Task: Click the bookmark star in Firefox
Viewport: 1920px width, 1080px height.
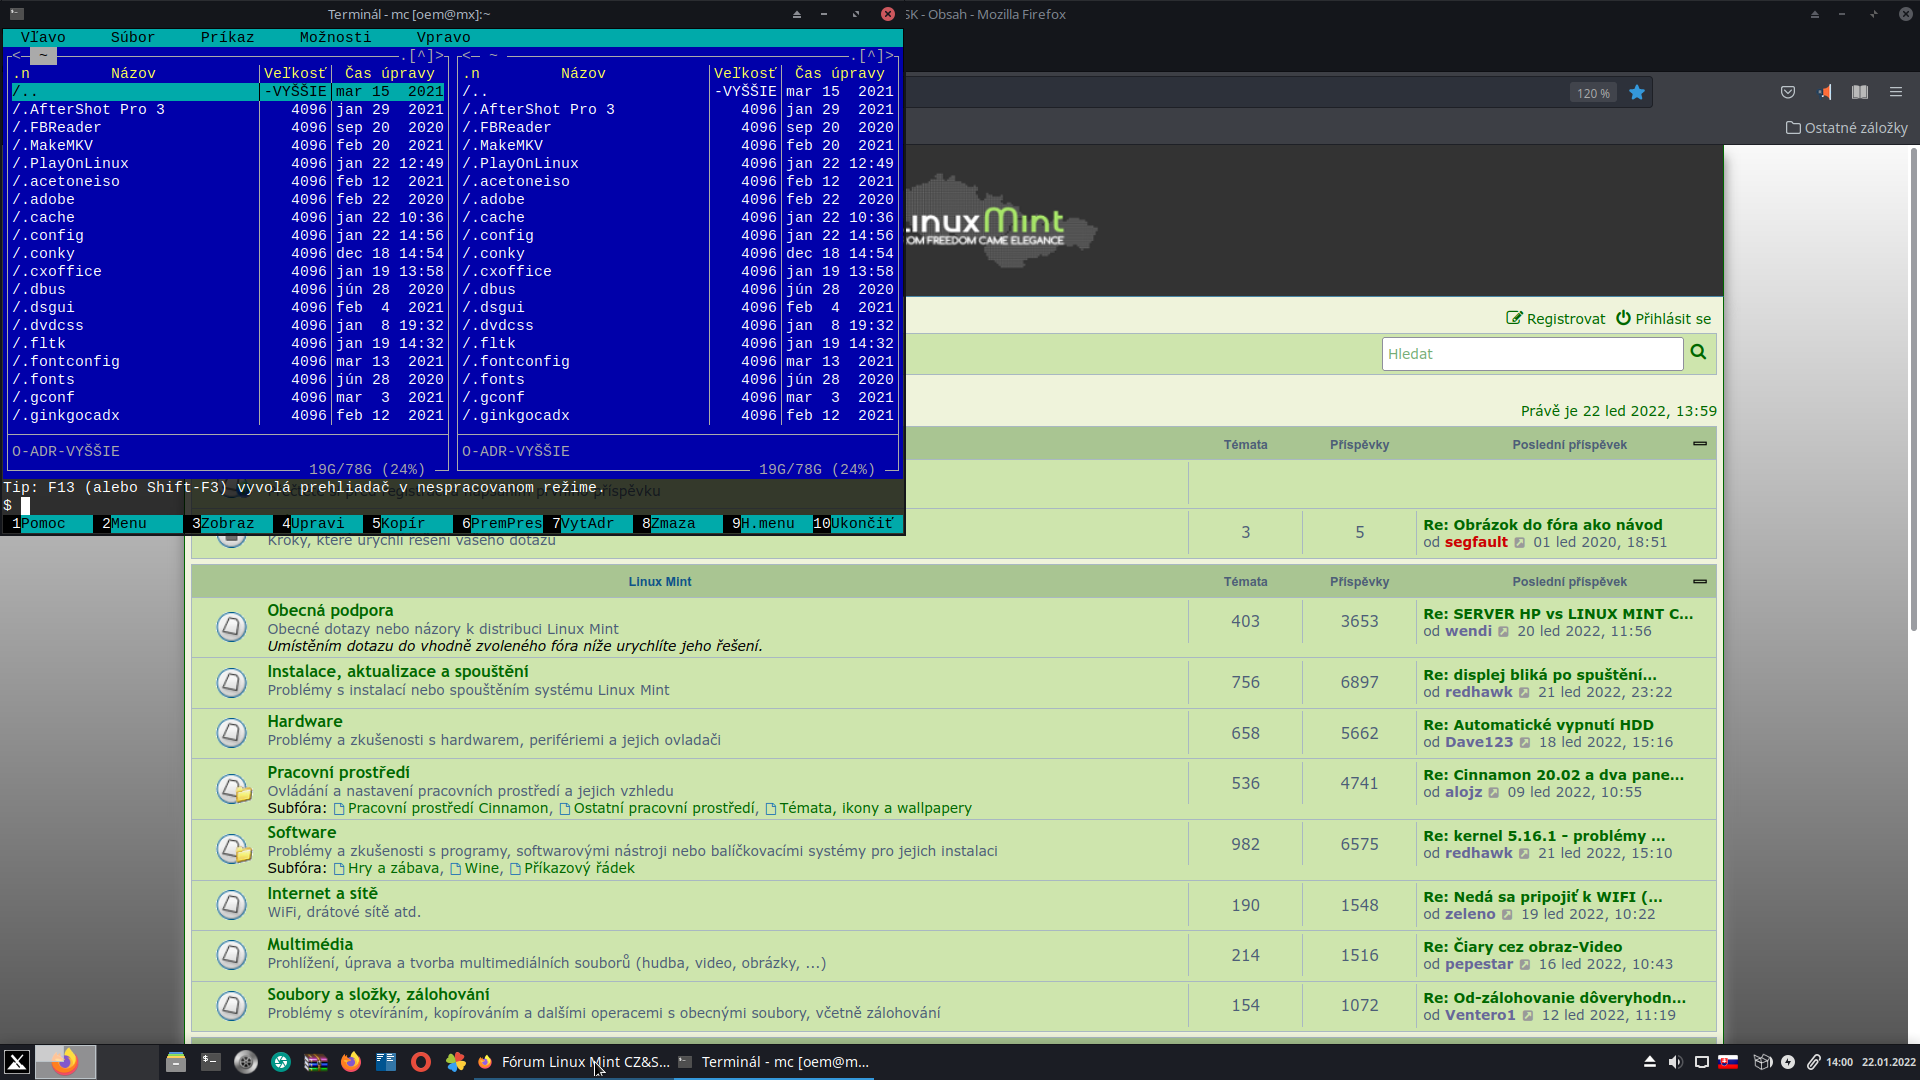Action: coord(1637,93)
